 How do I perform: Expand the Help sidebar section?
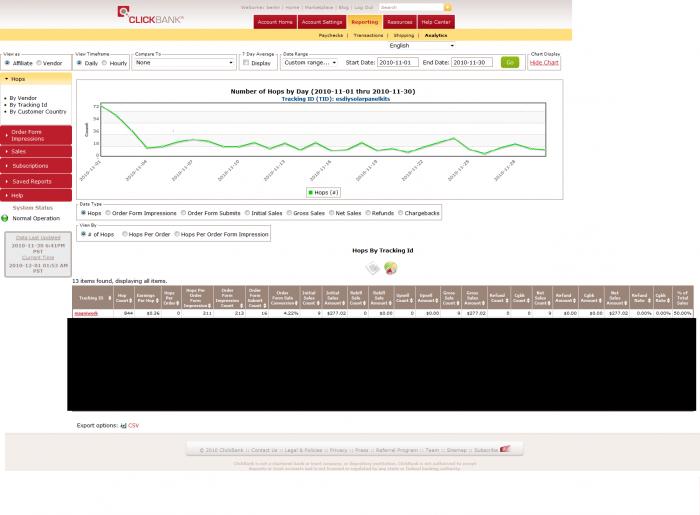[x=36, y=195]
